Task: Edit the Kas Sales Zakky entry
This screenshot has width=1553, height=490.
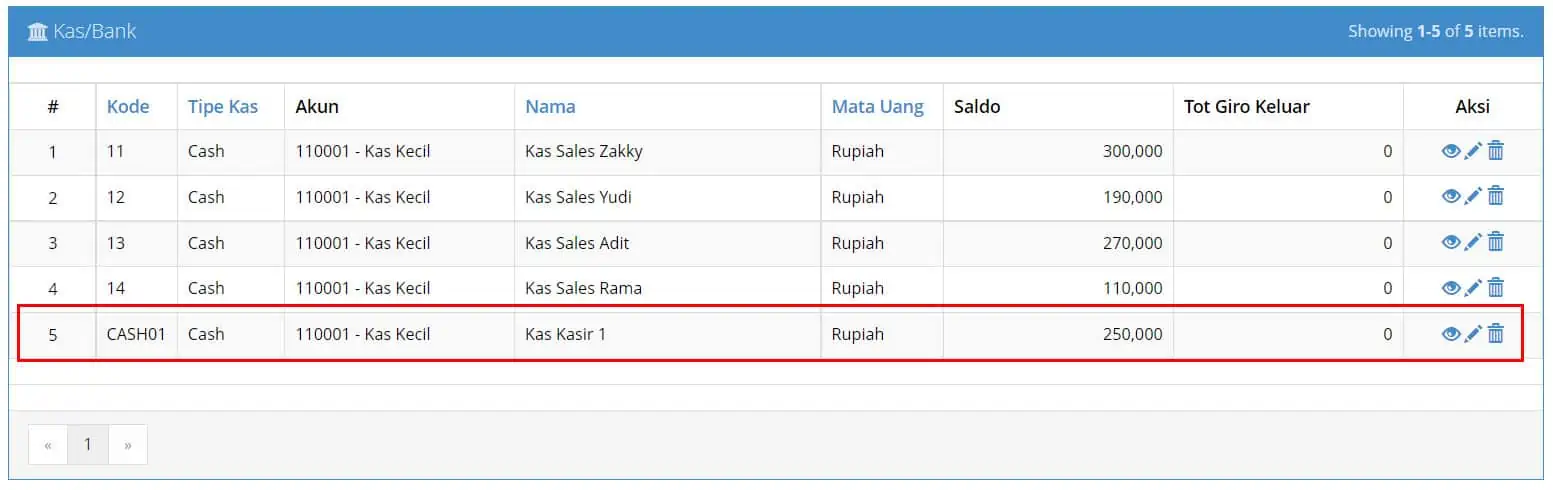Action: 1473,151
